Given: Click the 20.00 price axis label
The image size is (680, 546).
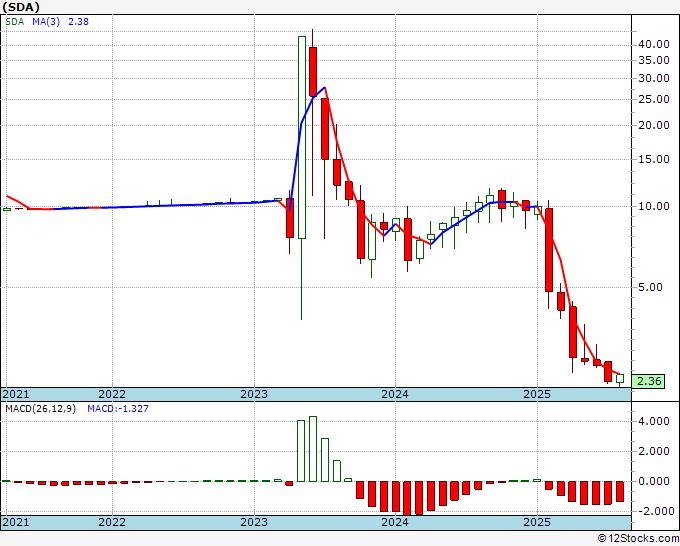Looking at the screenshot, I should coord(654,125).
